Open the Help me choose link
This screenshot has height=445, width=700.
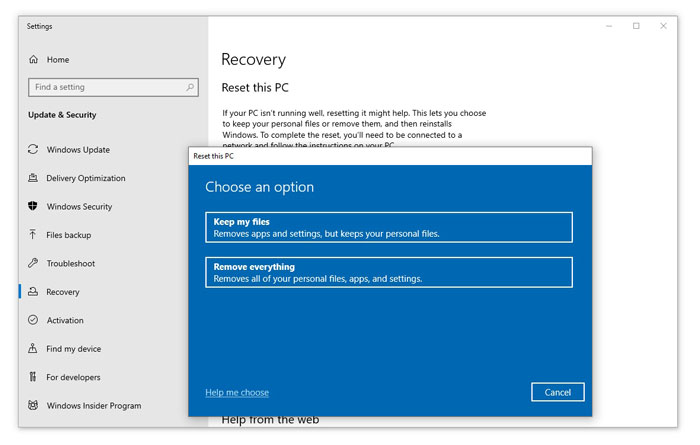[237, 392]
